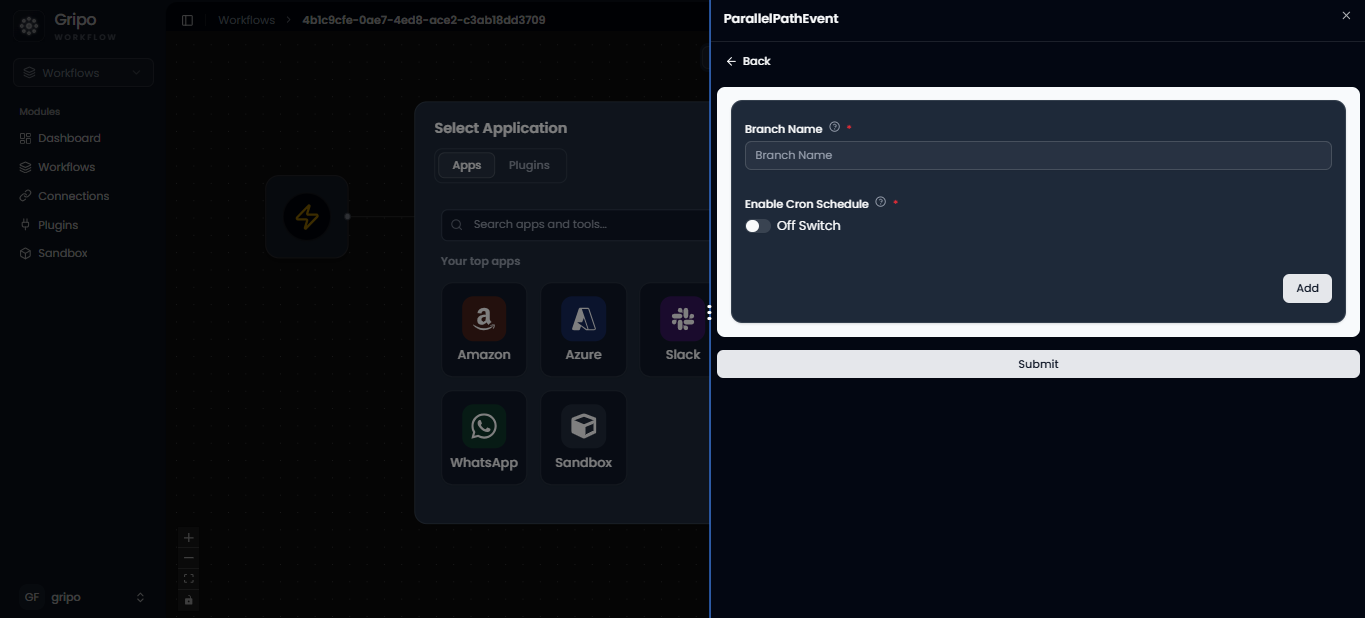Enable the Cron Schedule switch
The width and height of the screenshot is (1365, 618).
[x=758, y=226]
